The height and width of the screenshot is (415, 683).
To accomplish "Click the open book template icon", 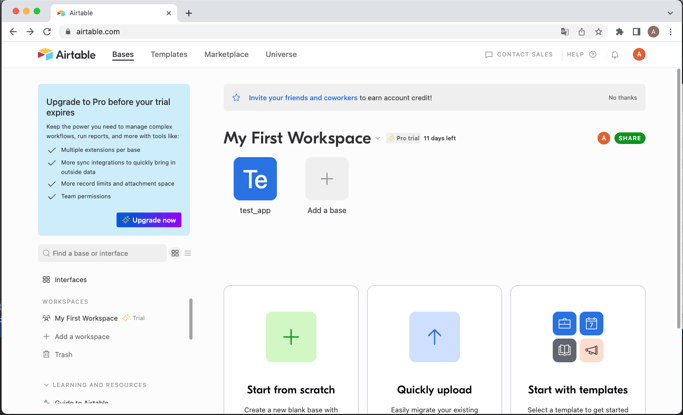I will coord(564,350).
